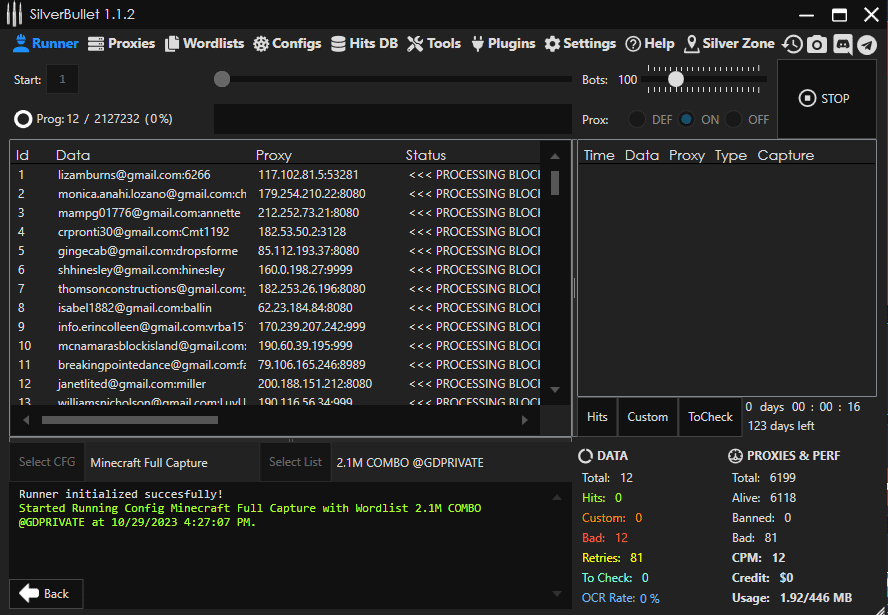Viewport: 888px width, 615px height.
Task: Select the ON proxy mode radio button
Action: (x=686, y=119)
